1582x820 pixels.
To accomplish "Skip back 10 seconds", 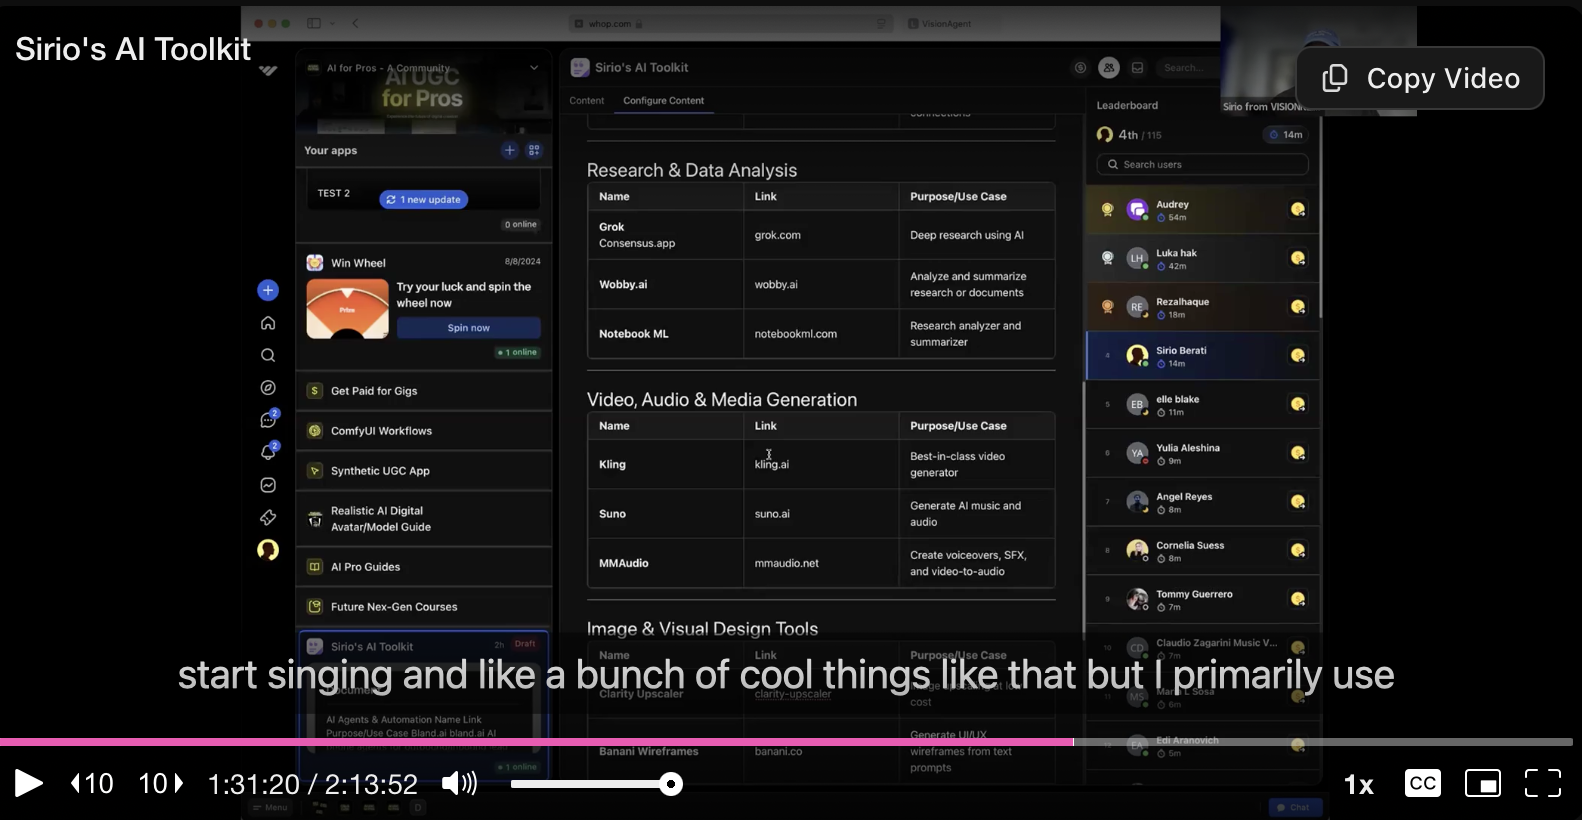I will 92,783.
